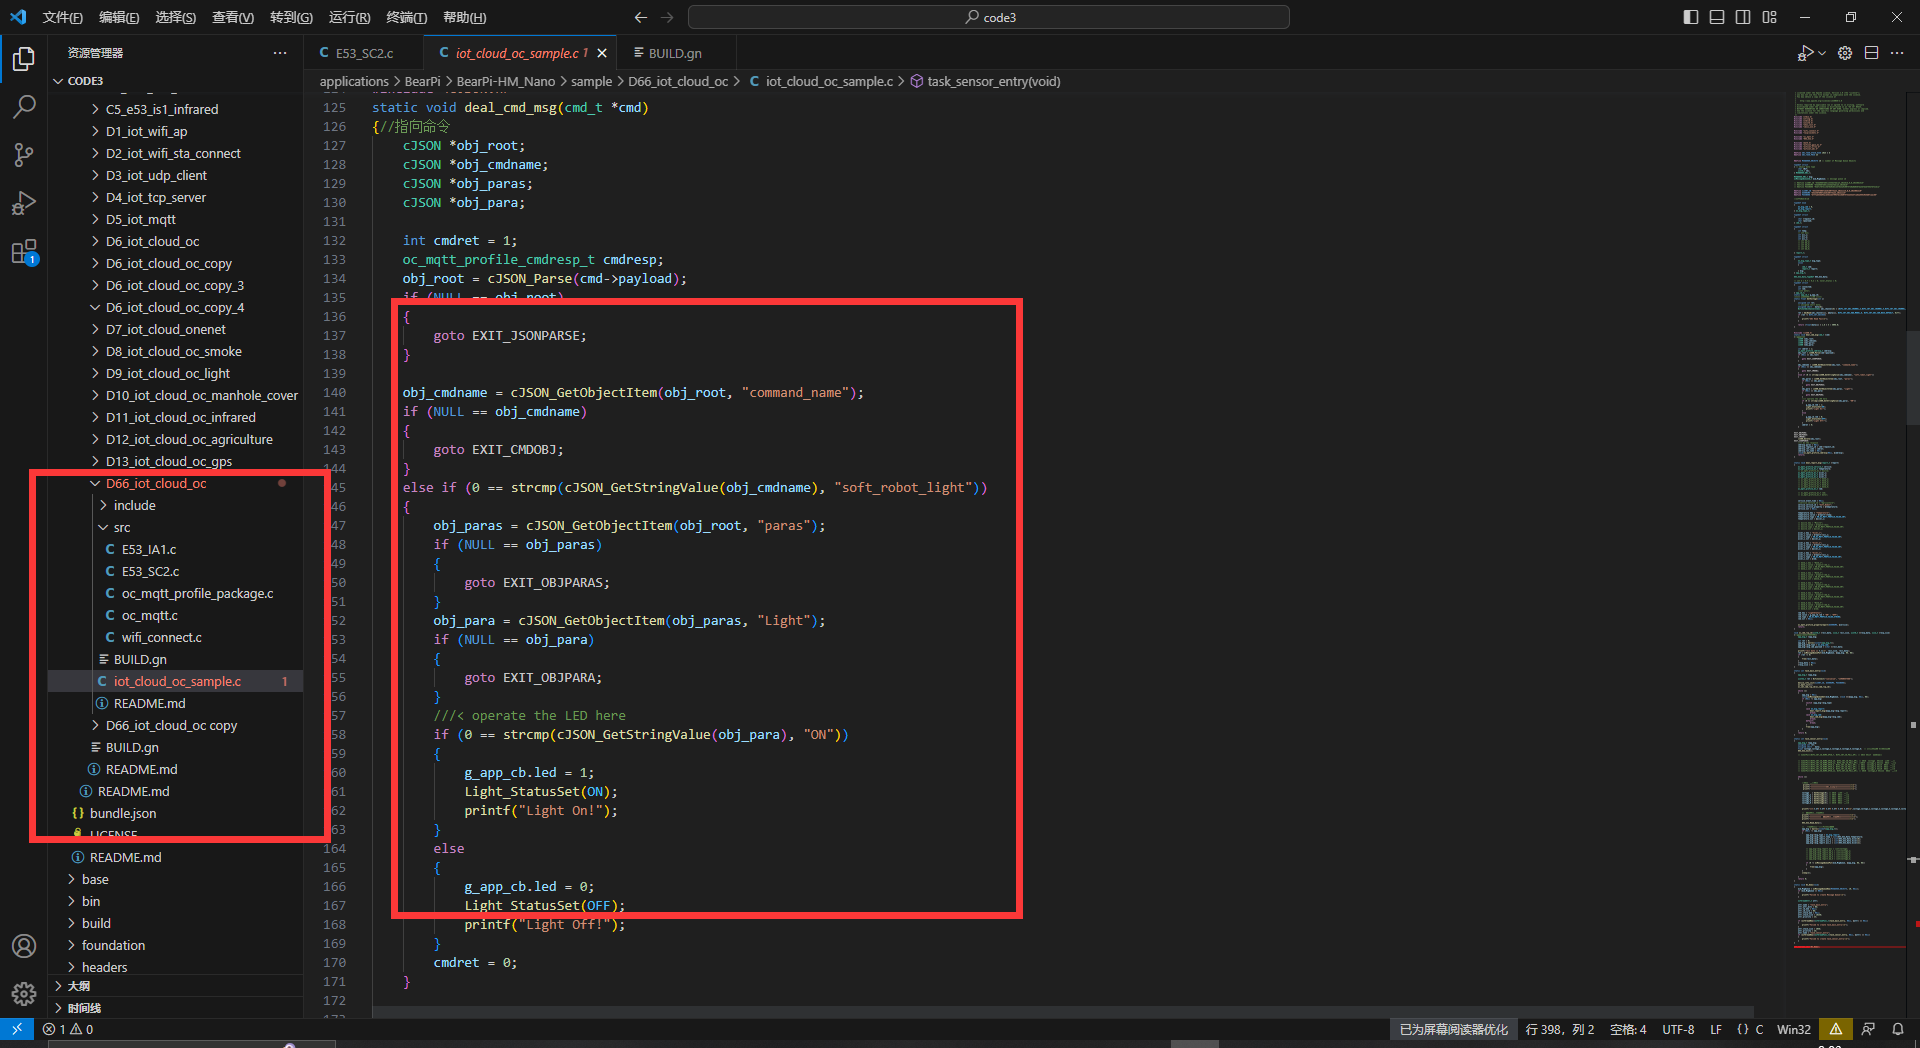Expand the foundation folder
The width and height of the screenshot is (1920, 1048).
point(113,945)
